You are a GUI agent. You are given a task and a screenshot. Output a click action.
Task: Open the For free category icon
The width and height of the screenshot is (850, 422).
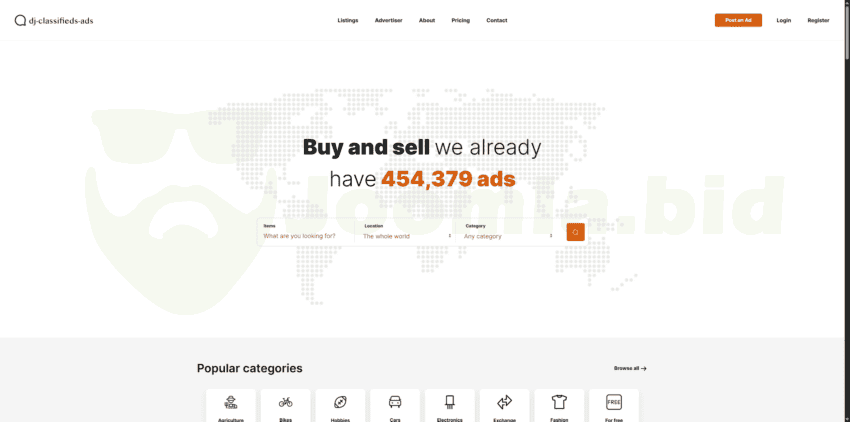(614, 402)
